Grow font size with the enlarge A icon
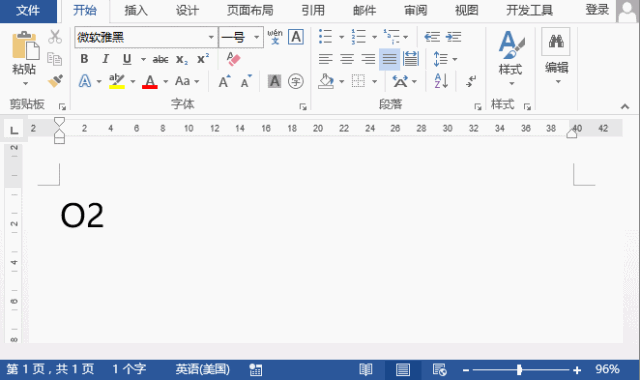This screenshot has height=380, width=640. pyautogui.click(x=224, y=81)
